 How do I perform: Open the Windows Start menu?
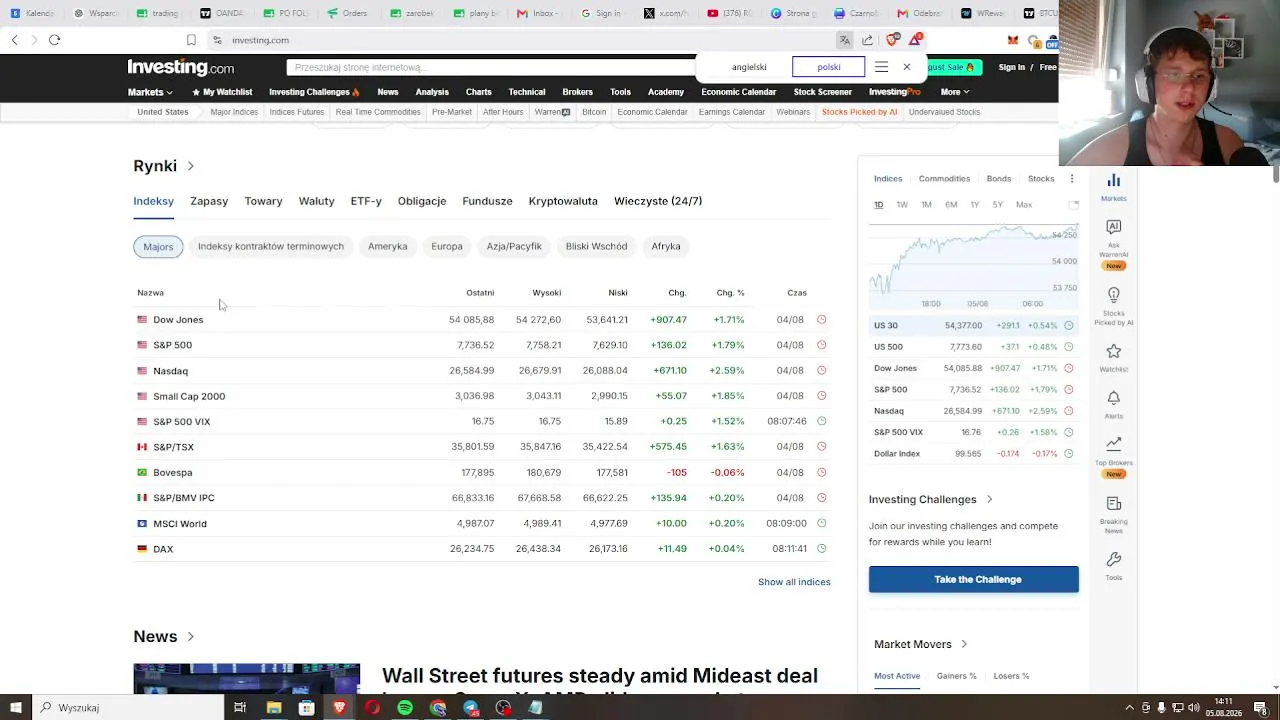pos(15,708)
